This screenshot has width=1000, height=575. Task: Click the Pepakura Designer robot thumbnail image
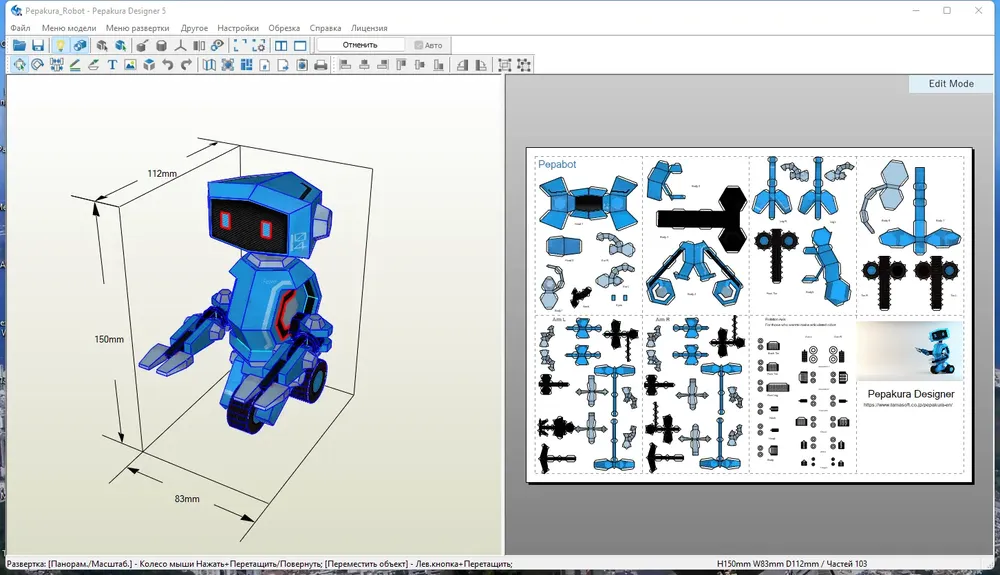(910, 350)
